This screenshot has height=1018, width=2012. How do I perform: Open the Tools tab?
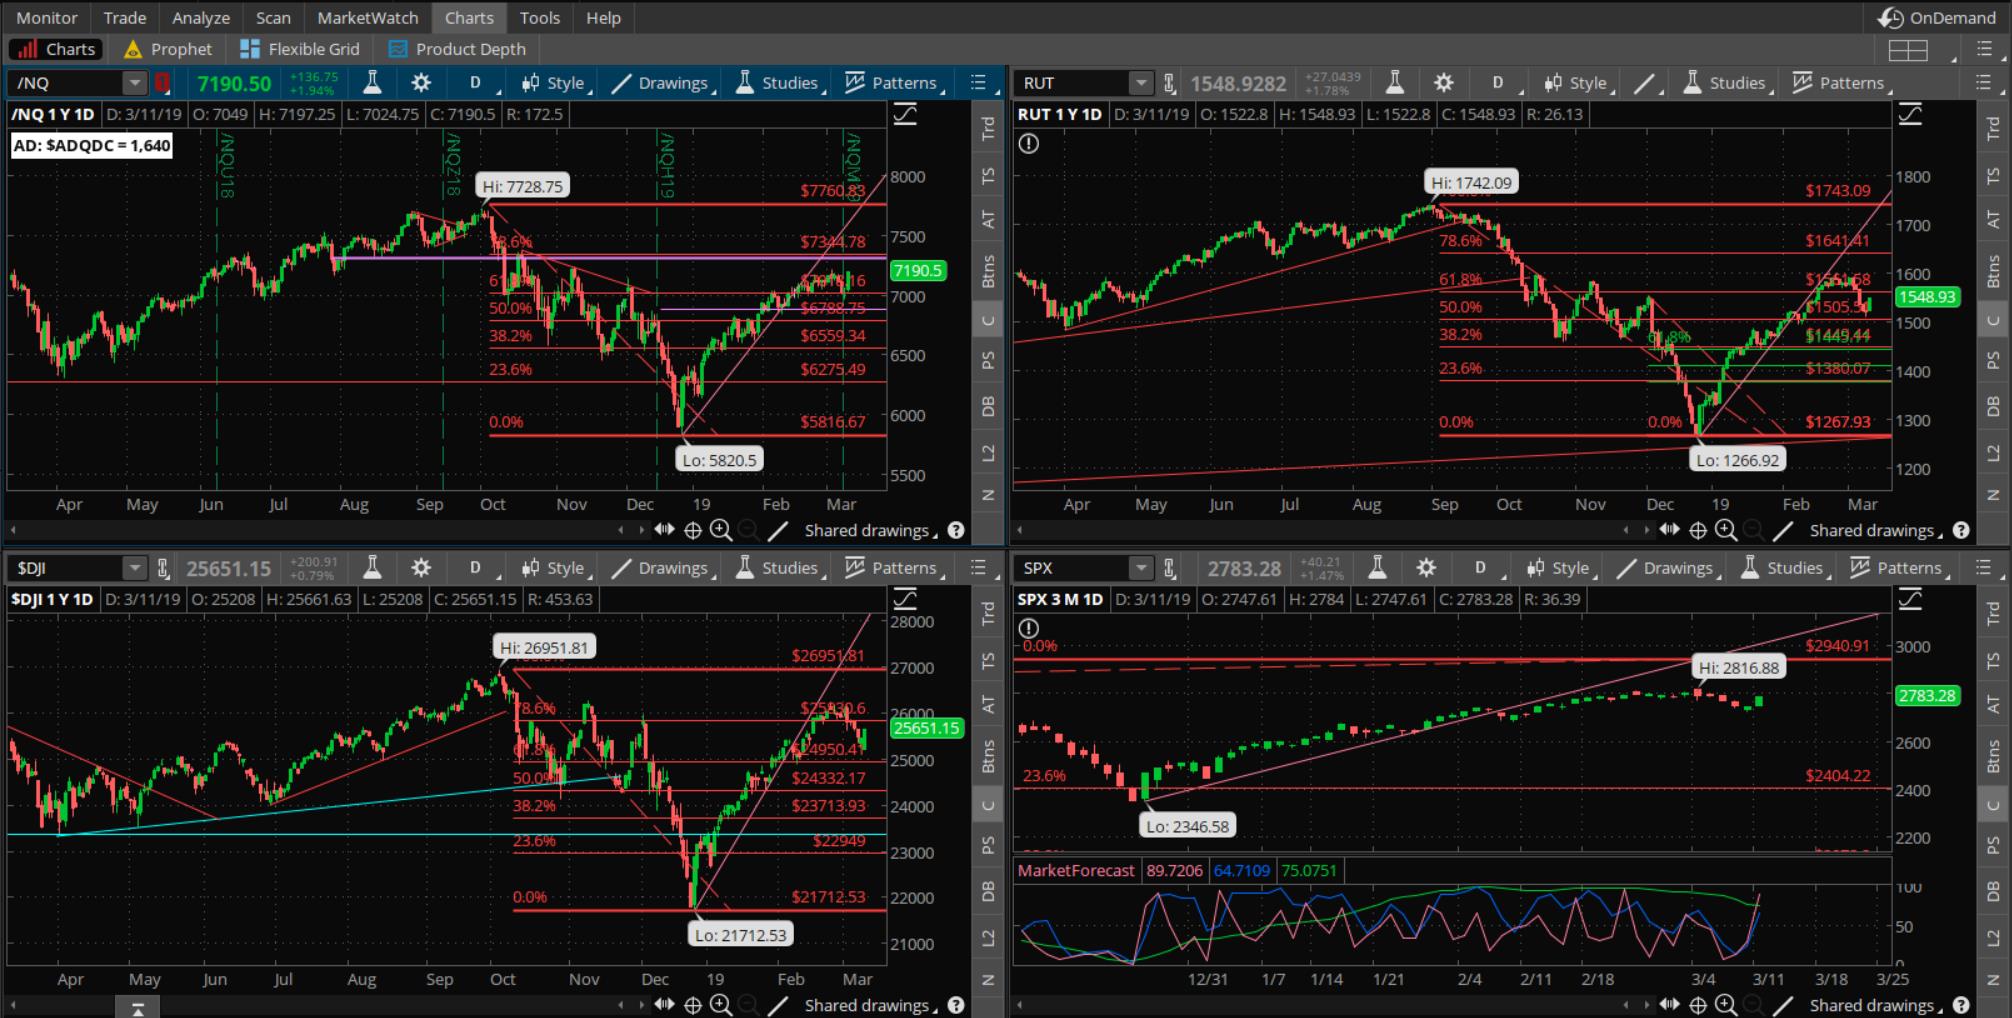540,17
